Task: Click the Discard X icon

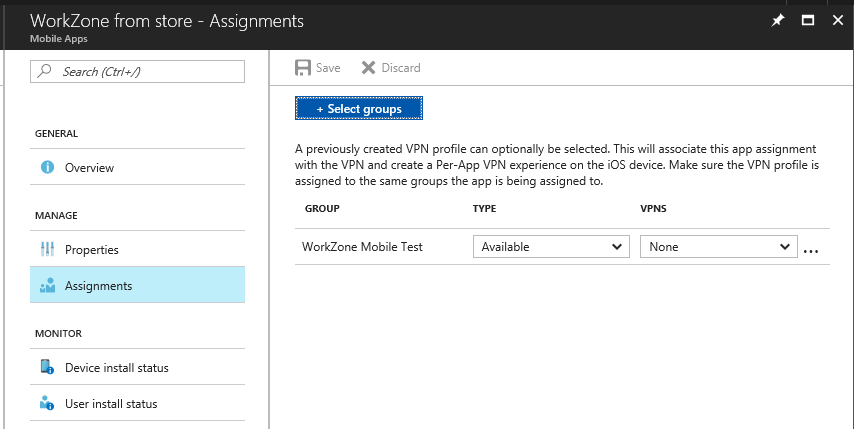Action: tap(369, 68)
